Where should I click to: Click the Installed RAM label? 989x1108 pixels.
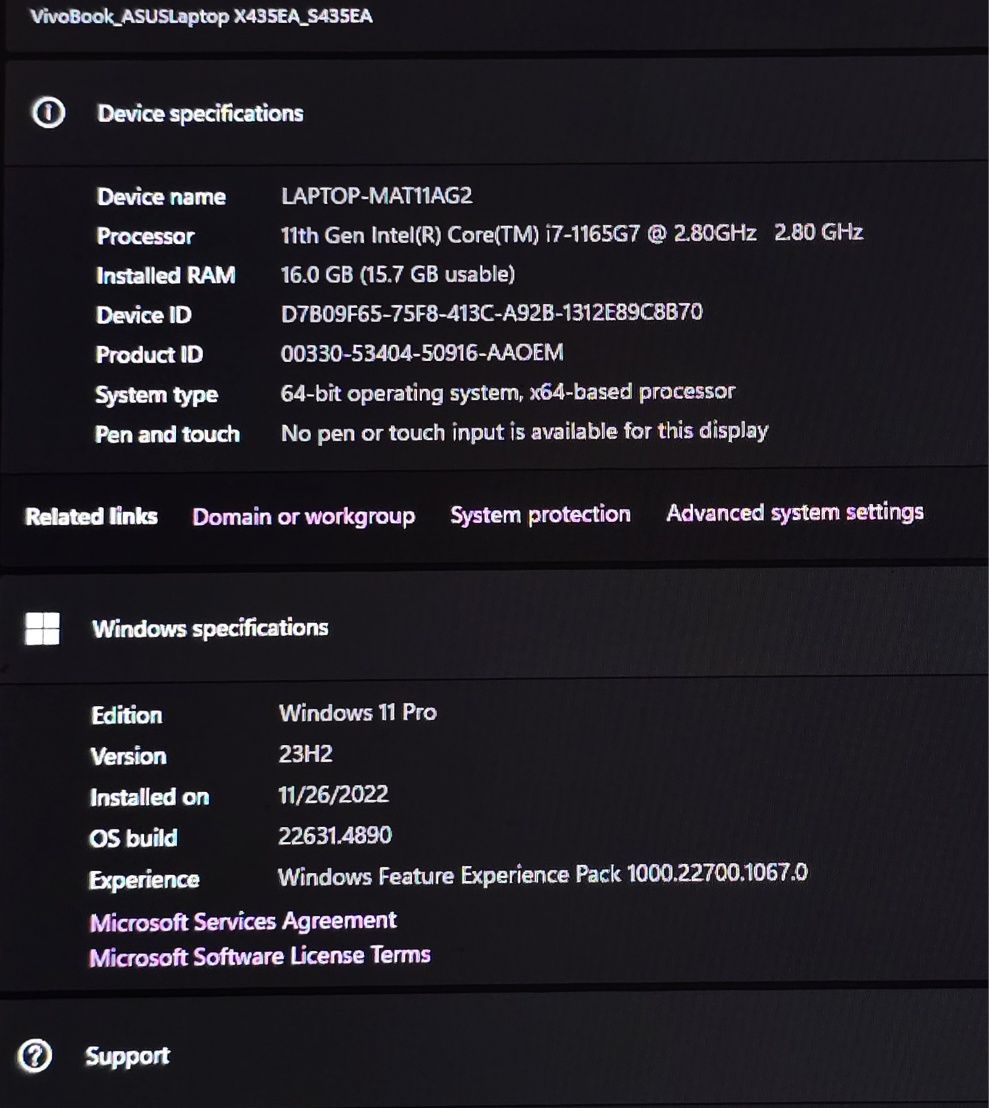coord(165,276)
